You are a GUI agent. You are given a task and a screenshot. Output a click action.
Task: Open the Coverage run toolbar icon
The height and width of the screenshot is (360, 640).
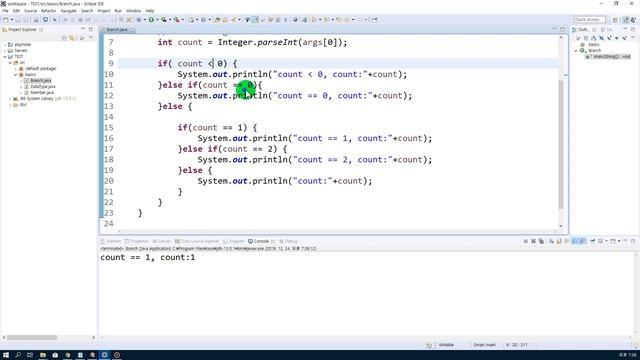coord(164,20)
